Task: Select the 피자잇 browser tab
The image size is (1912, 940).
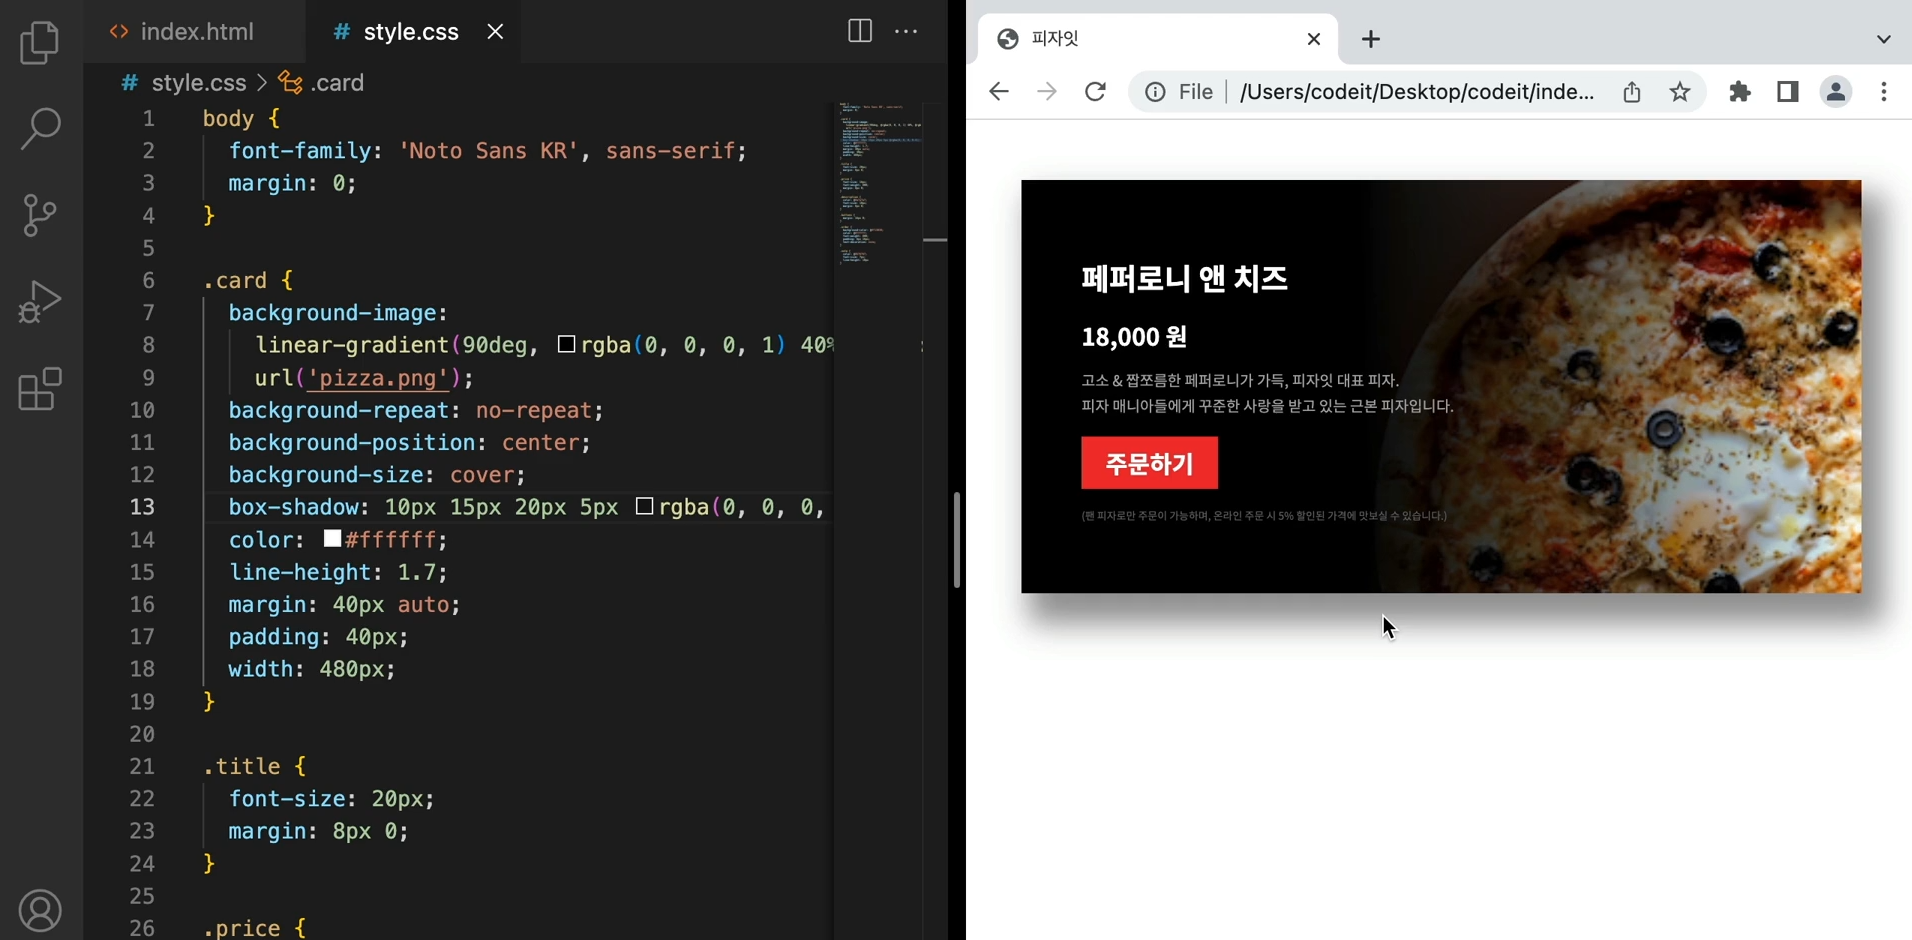Action: [x=1157, y=39]
